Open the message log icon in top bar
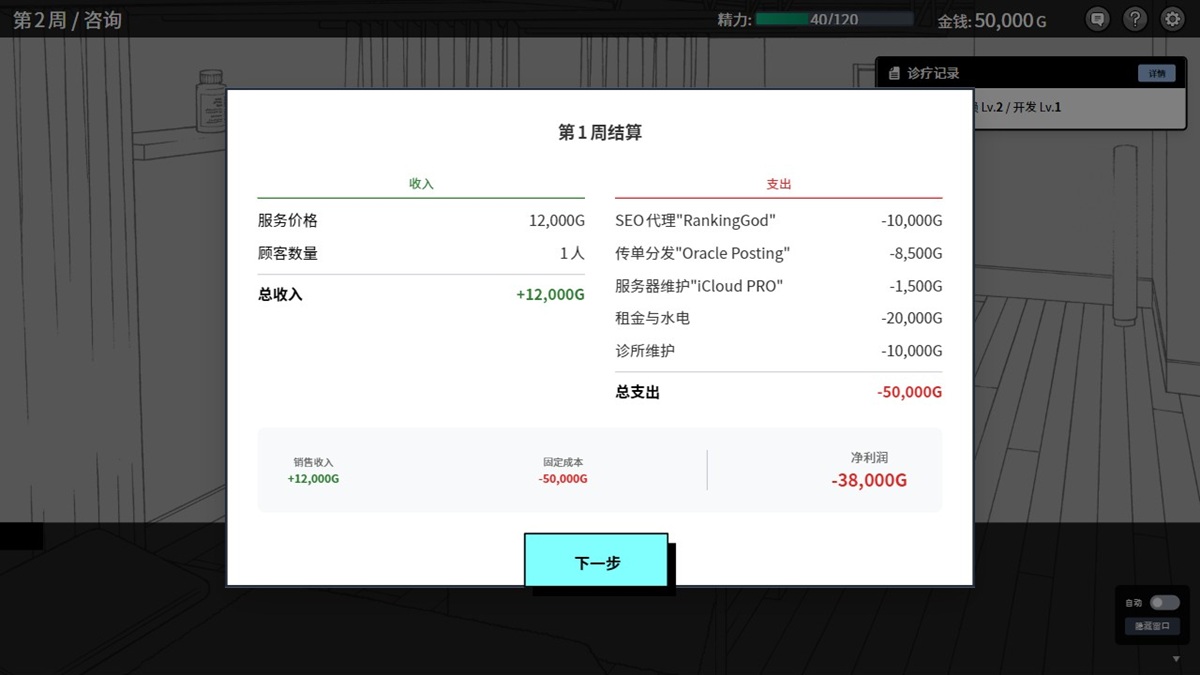1200x675 pixels. [x=1097, y=19]
